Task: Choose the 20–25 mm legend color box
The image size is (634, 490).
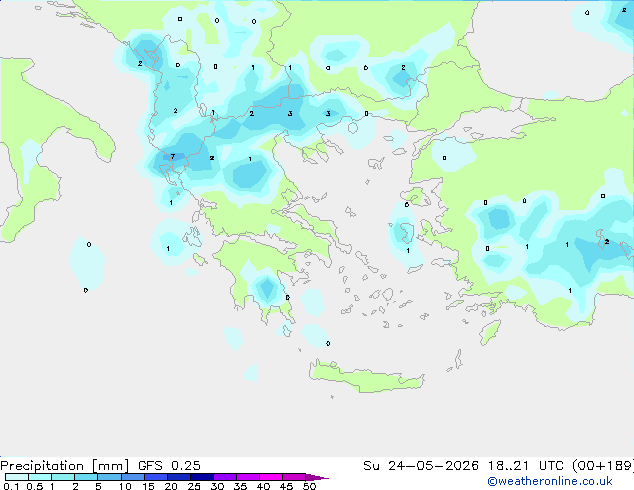Action: pos(178,477)
